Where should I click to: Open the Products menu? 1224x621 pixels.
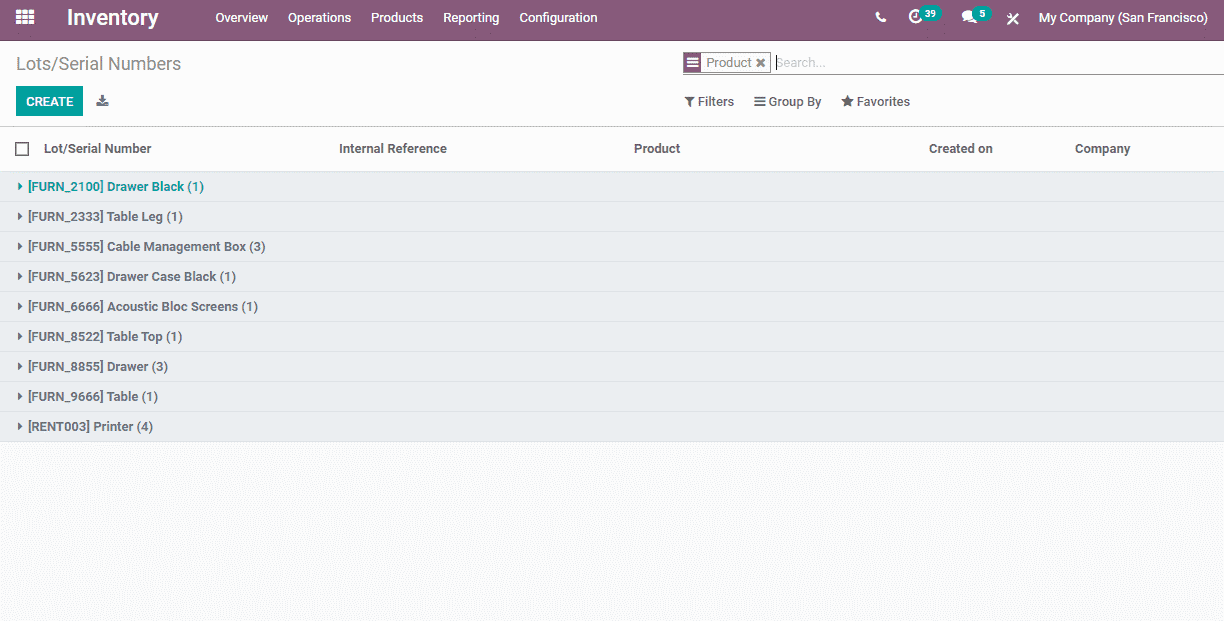[397, 18]
